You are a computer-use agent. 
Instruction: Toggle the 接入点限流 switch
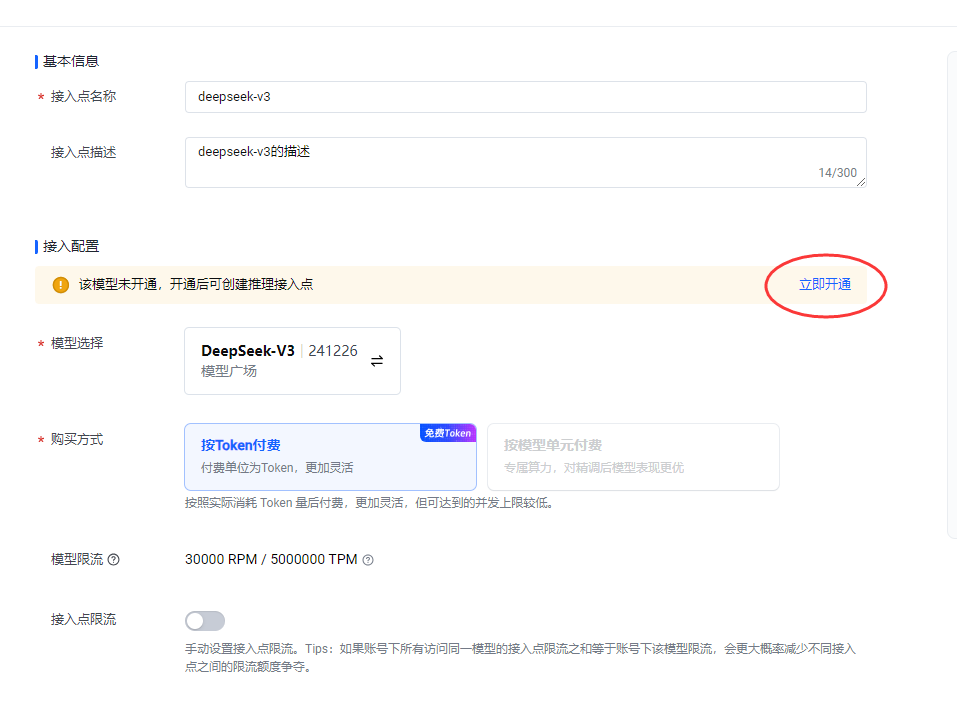[205, 621]
